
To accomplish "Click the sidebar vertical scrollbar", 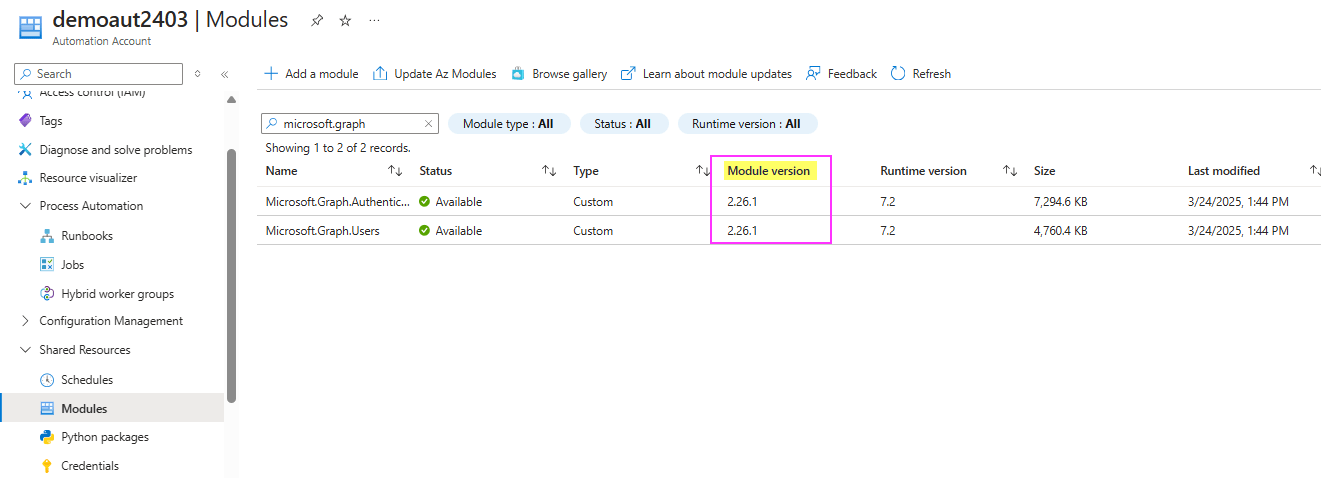I will (x=232, y=275).
